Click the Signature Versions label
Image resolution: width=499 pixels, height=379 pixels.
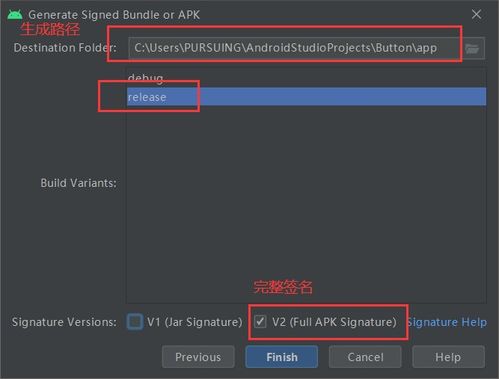[x=64, y=322]
